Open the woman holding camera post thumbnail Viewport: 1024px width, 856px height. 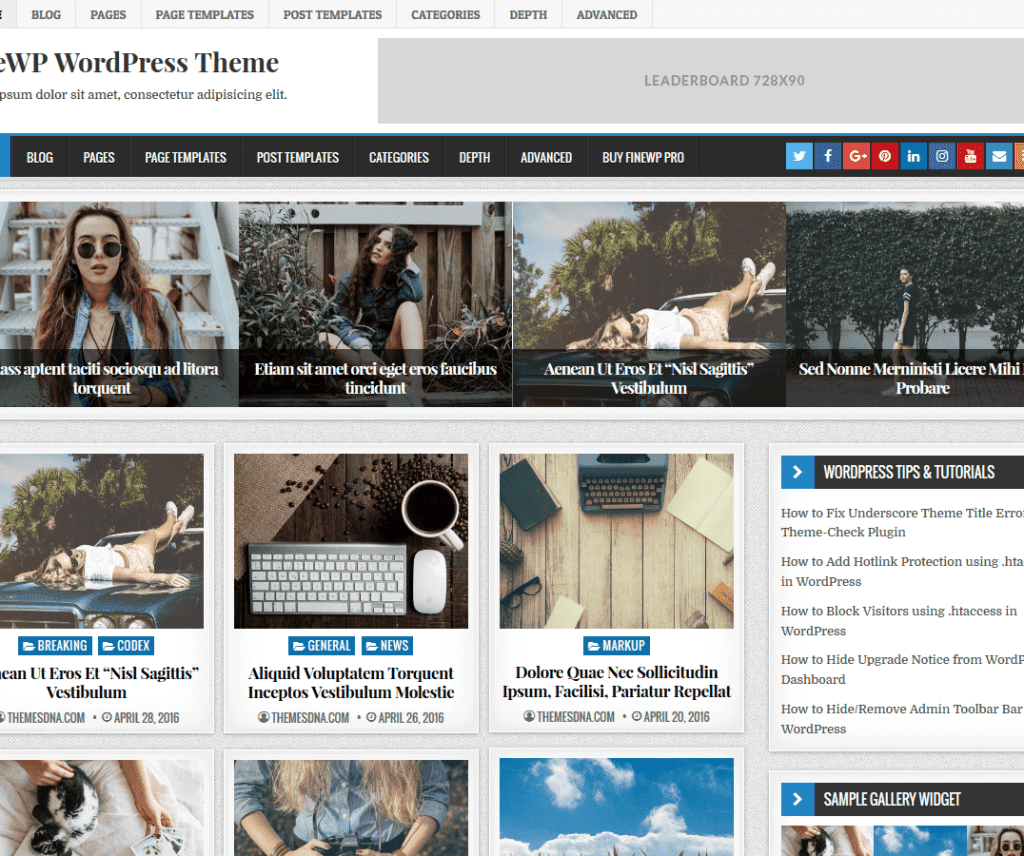coord(351,808)
